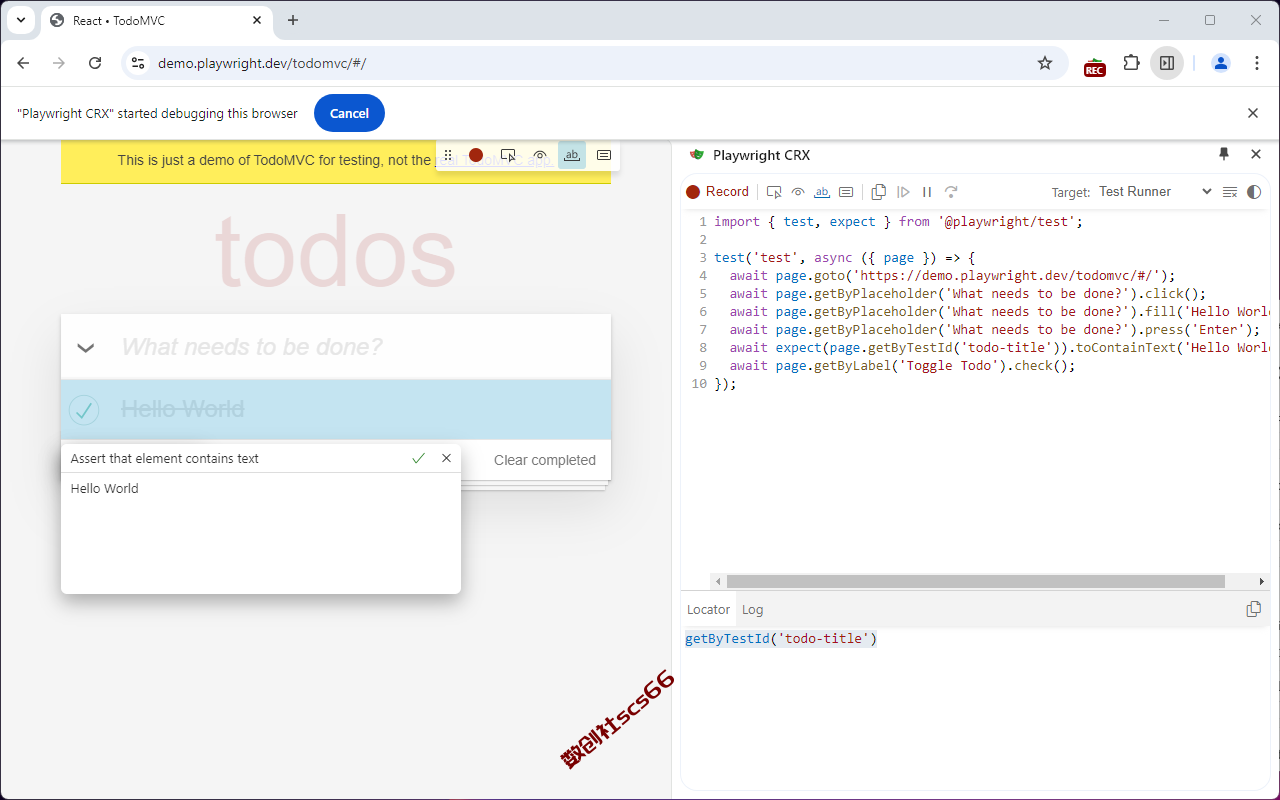Click the Record button in Playwright CRX panel

(x=717, y=192)
